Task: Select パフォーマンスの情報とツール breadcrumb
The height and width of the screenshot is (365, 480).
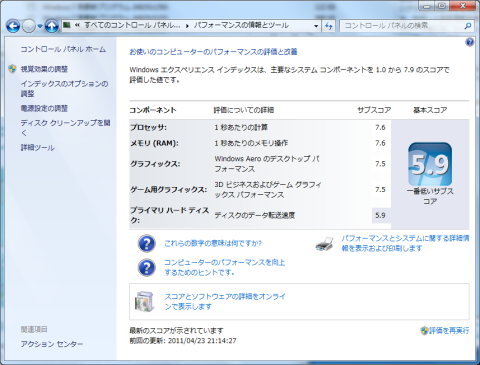Action: coord(241,25)
